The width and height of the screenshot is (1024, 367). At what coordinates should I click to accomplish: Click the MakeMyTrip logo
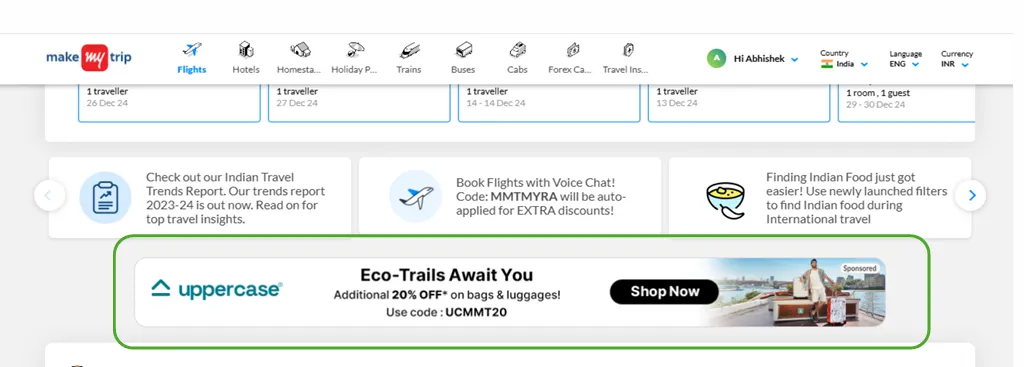coord(89,57)
